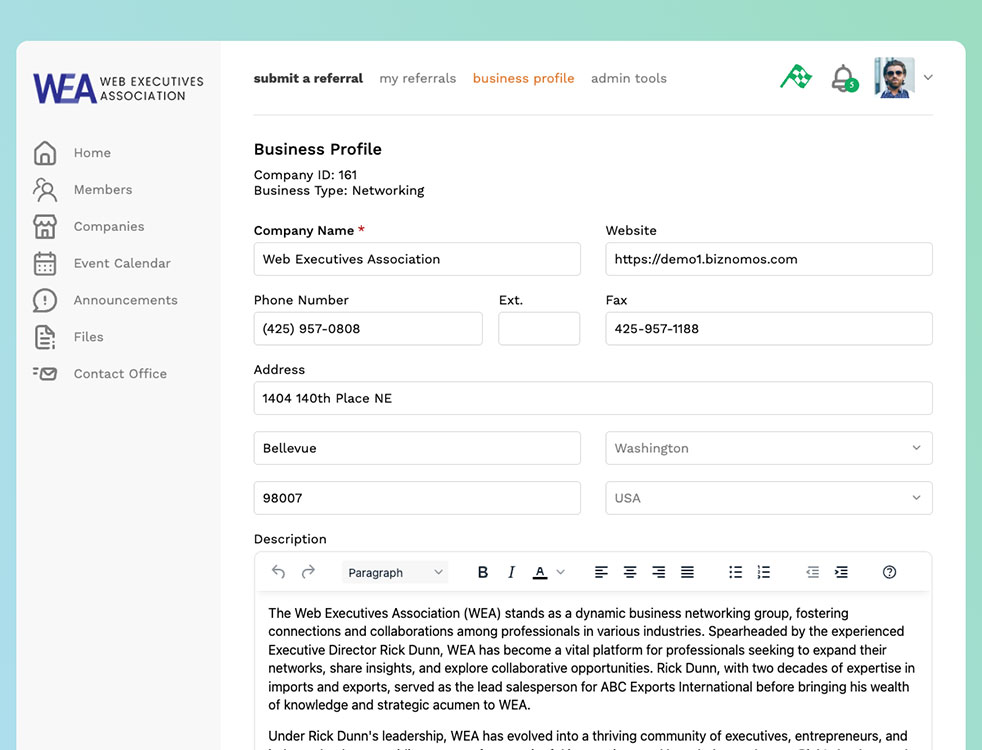The image size is (982, 750).
Task: Click the 98007 zip code field
Action: tap(417, 498)
